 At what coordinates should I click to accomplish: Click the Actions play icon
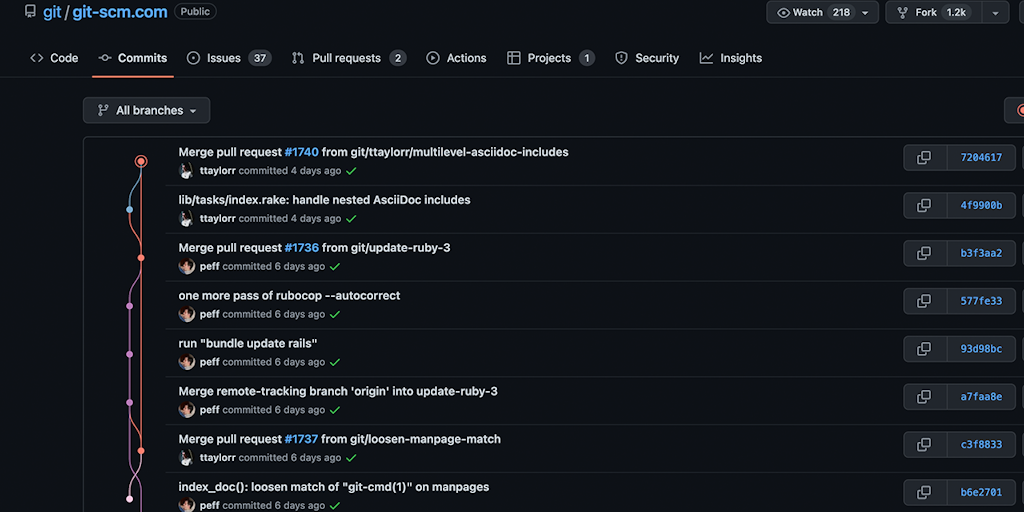(x=433, y=58)
